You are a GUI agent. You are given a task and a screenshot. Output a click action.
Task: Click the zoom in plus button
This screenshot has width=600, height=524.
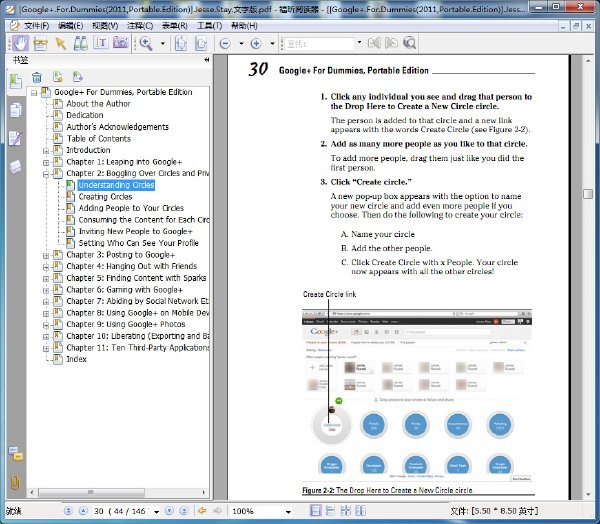tap(256, 43)
